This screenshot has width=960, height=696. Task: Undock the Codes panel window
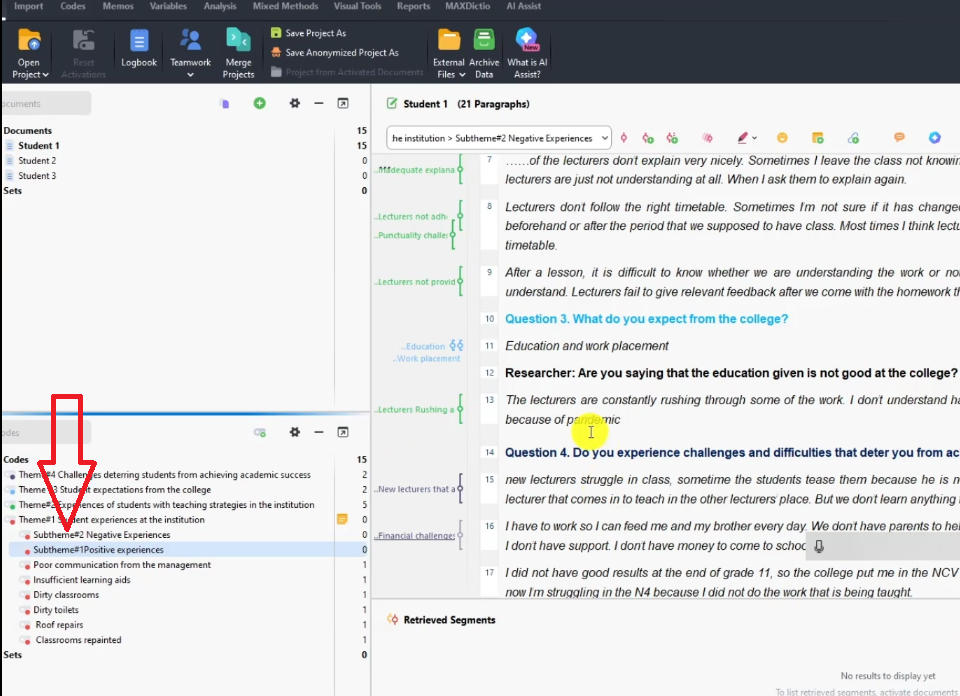[x=343, y=432]
